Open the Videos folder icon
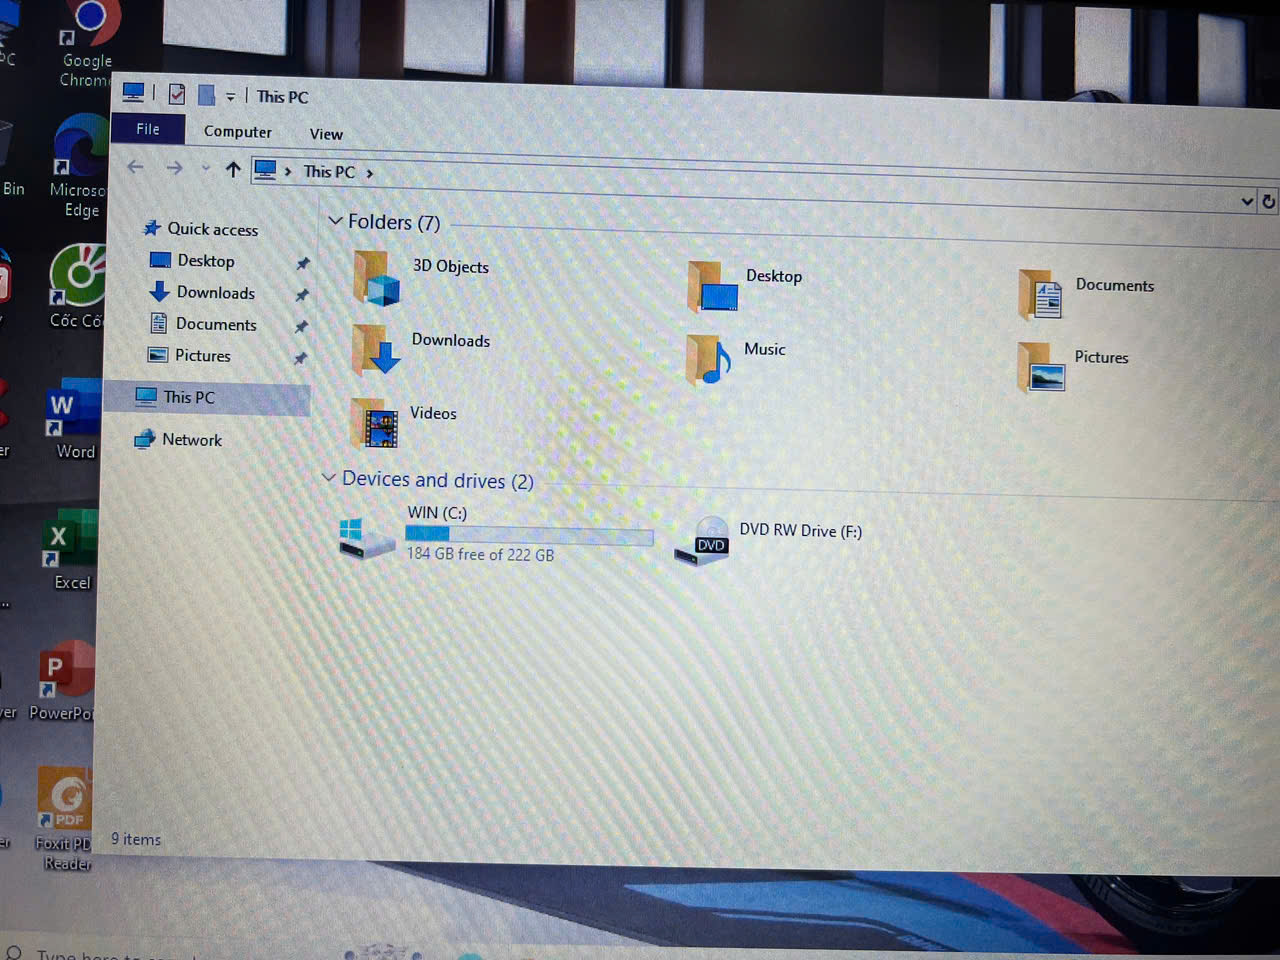The height and width of the screenshot is (960, 1280). (x=375, y=422)
